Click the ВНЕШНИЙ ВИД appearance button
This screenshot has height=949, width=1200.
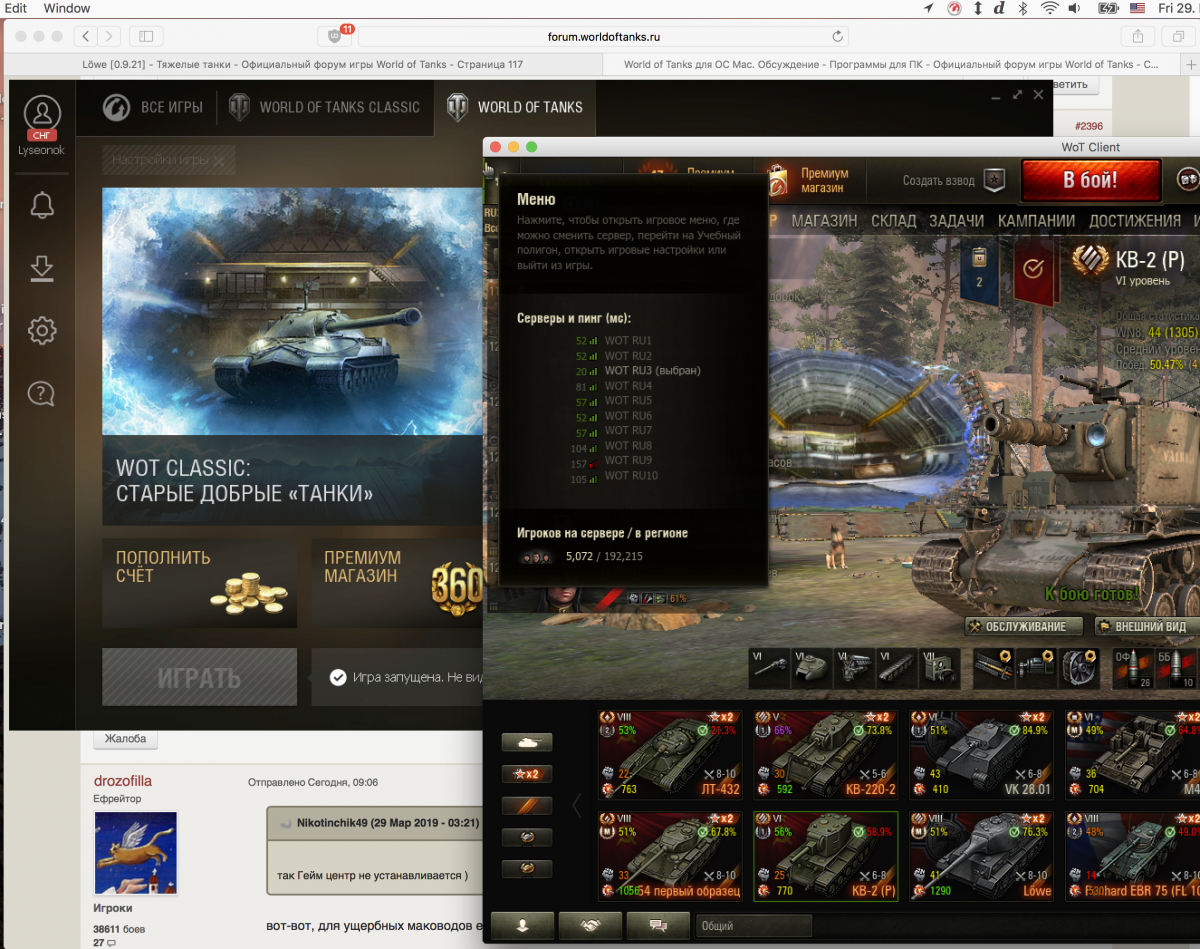(x=1147, y=627)
